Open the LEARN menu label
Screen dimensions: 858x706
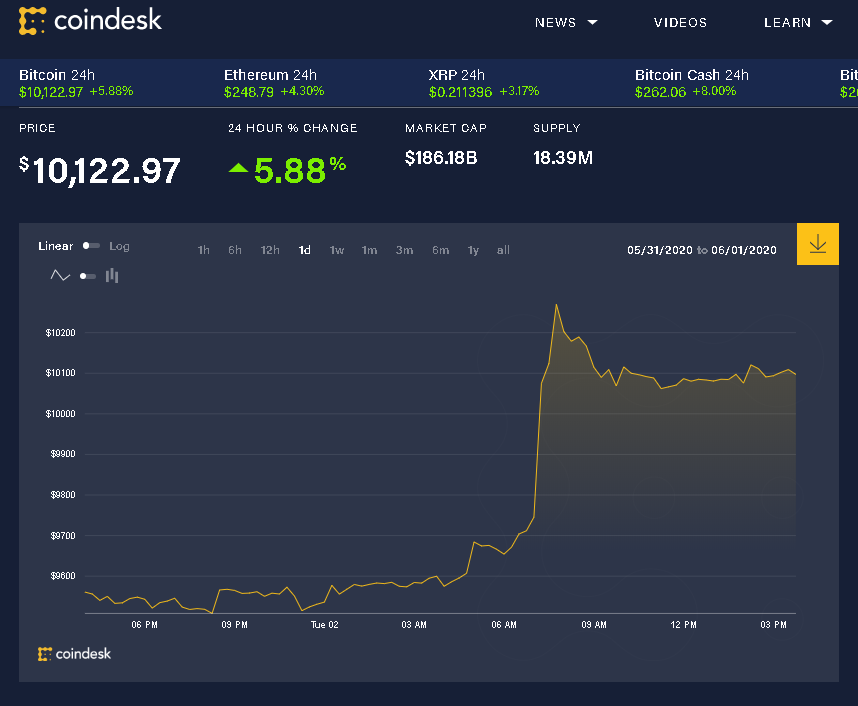(787, 22)
